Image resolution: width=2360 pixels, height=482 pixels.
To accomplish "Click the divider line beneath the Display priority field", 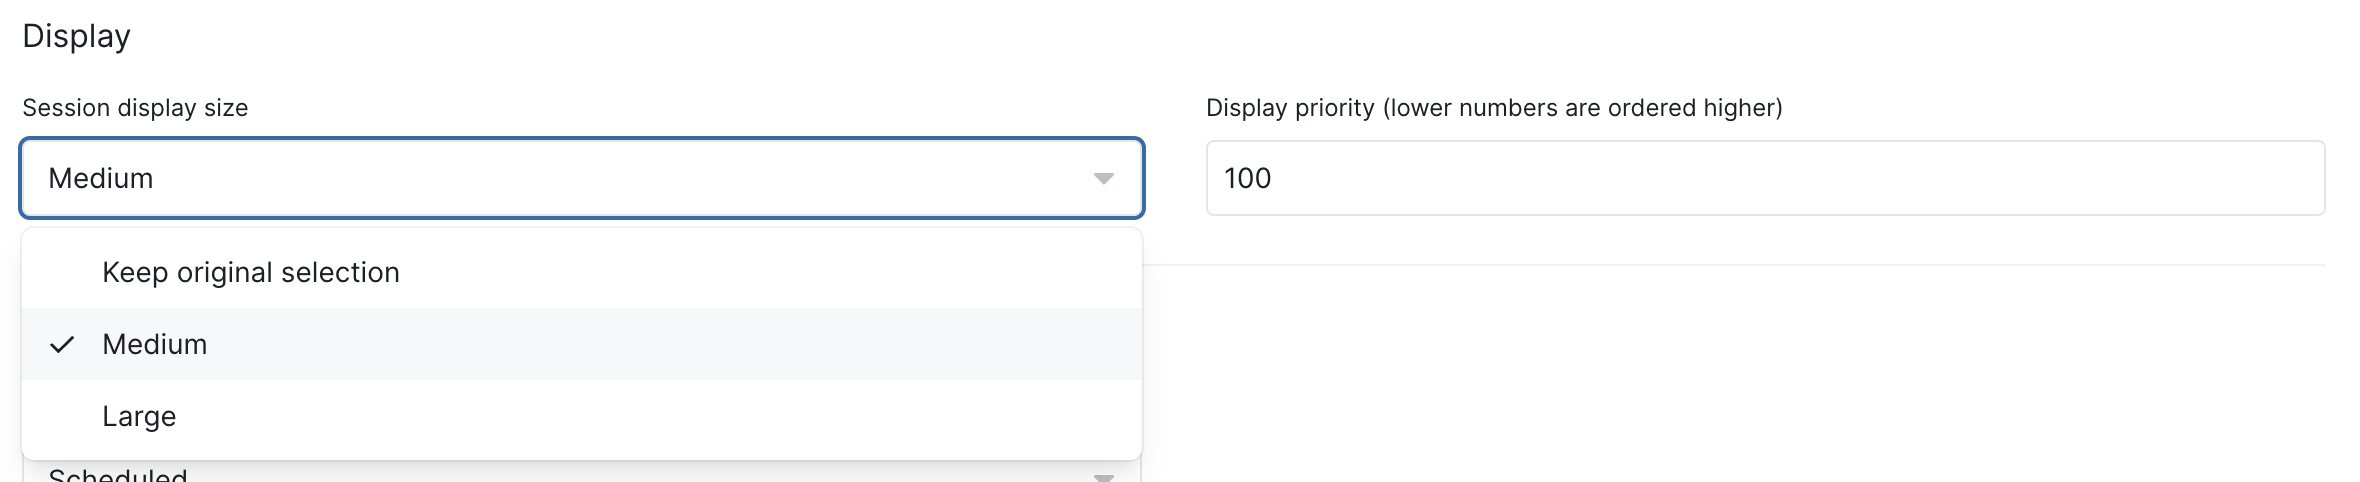I will click(x=1734, y=265).
